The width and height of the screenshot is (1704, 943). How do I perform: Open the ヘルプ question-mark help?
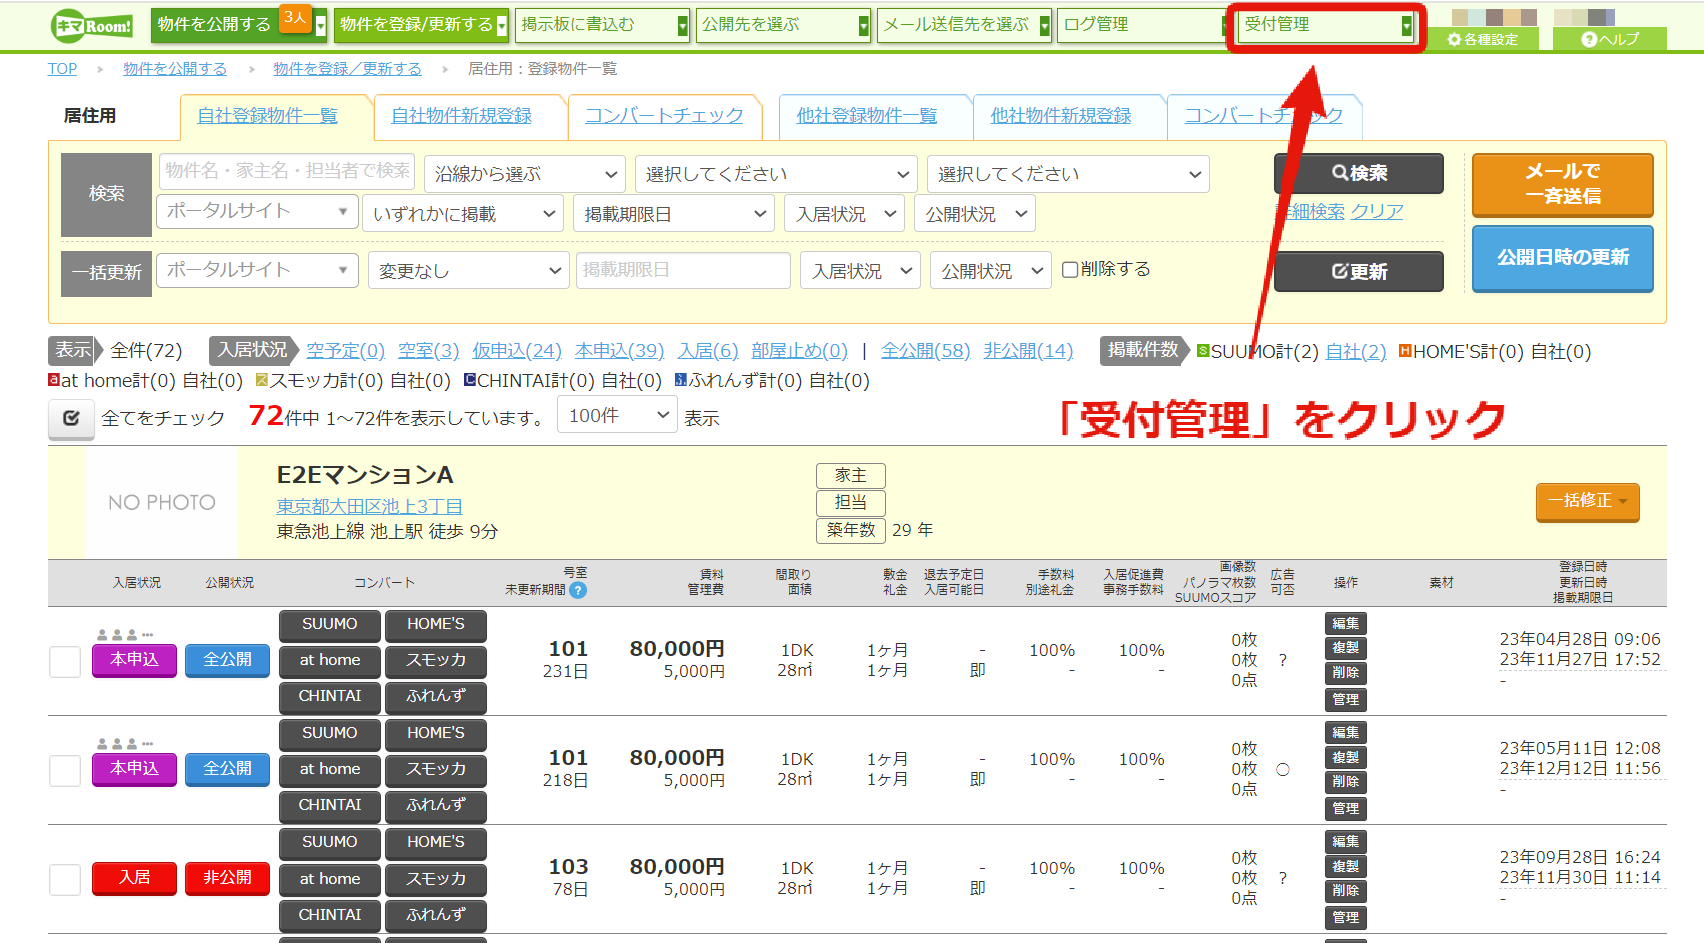coord(1610,39)
